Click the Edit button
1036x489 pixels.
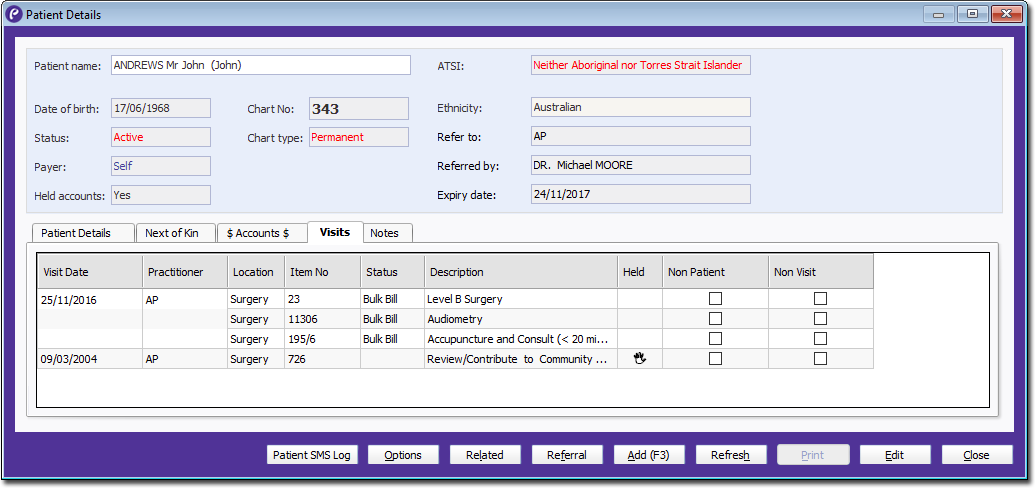pos(895,455)
